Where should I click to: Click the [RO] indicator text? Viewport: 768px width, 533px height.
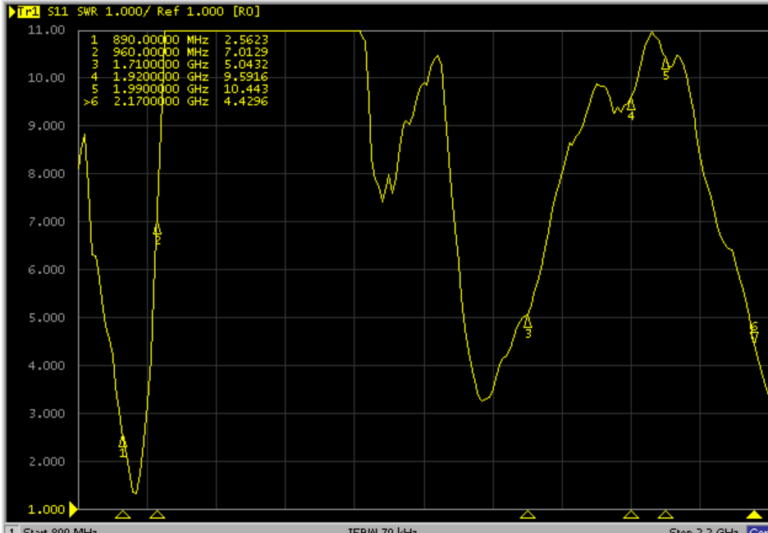(246, 12)
